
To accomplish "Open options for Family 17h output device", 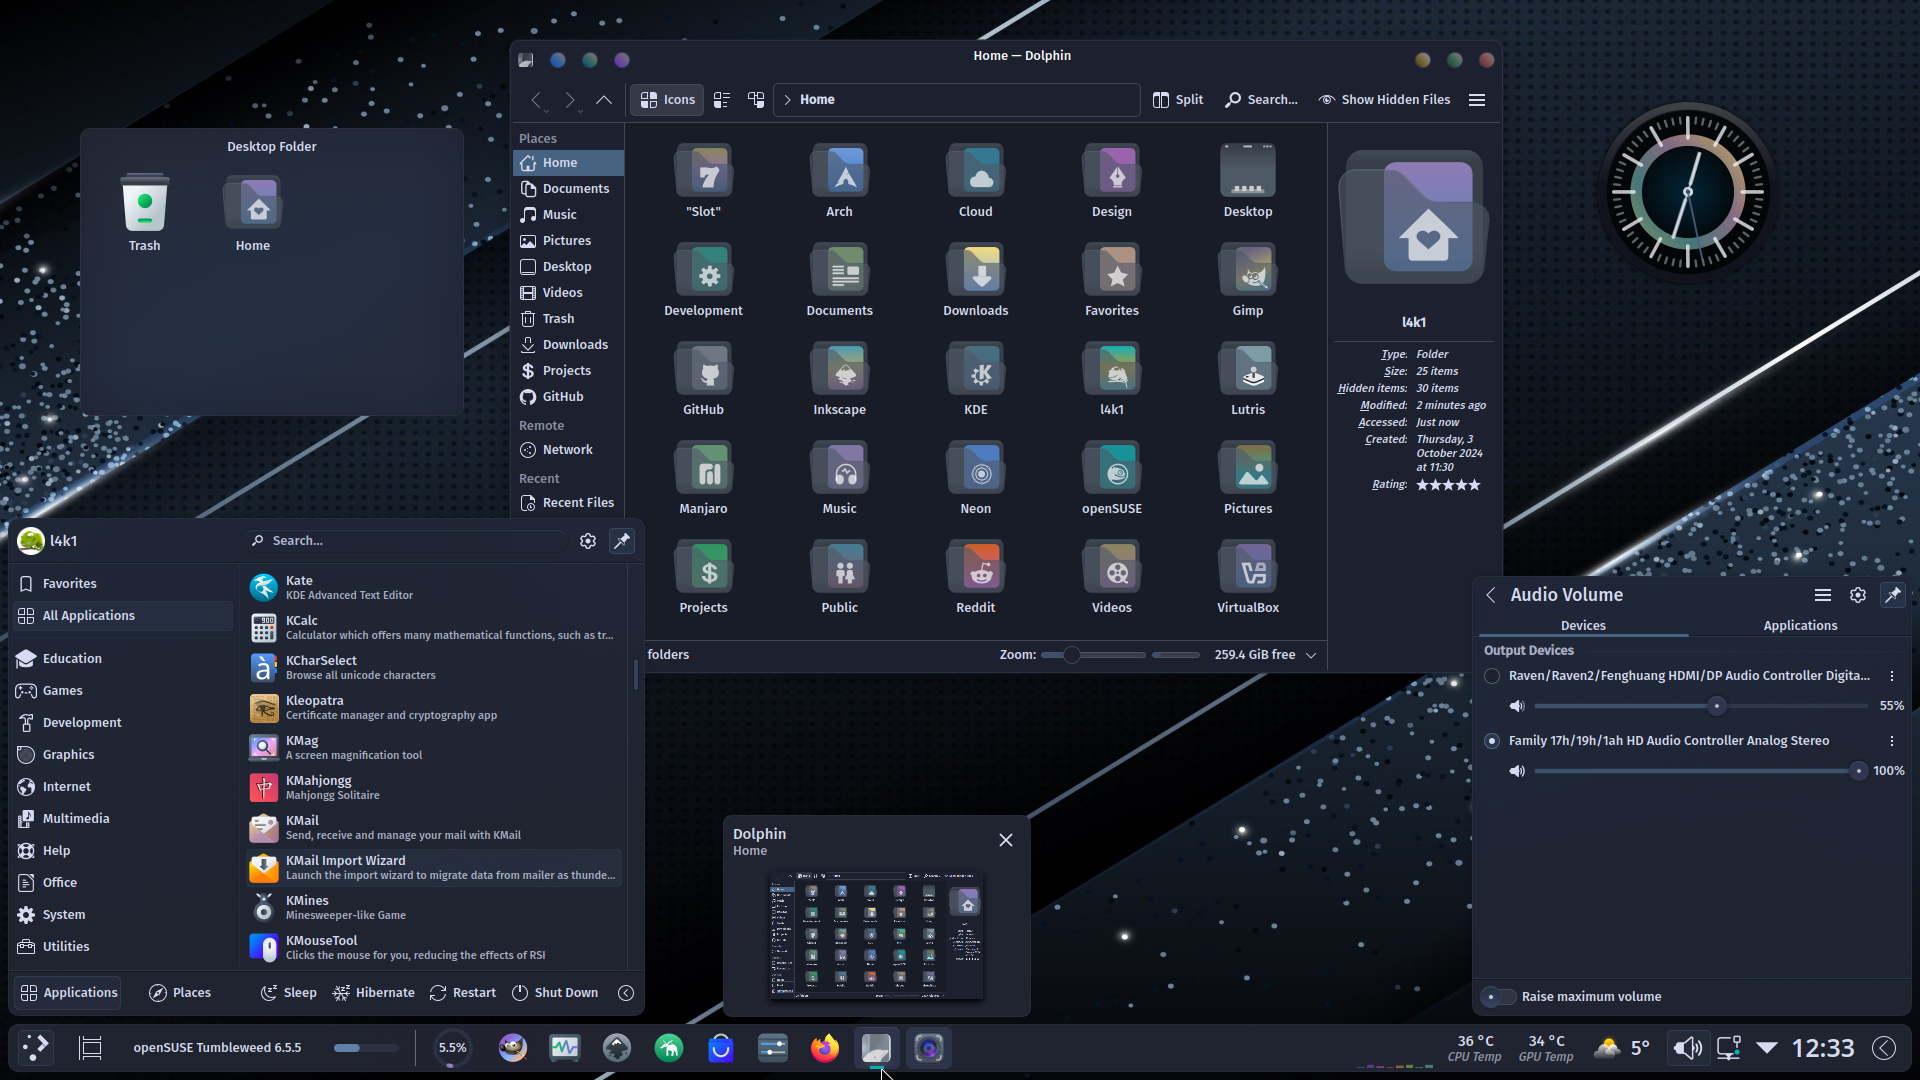I will point(1892,741).
